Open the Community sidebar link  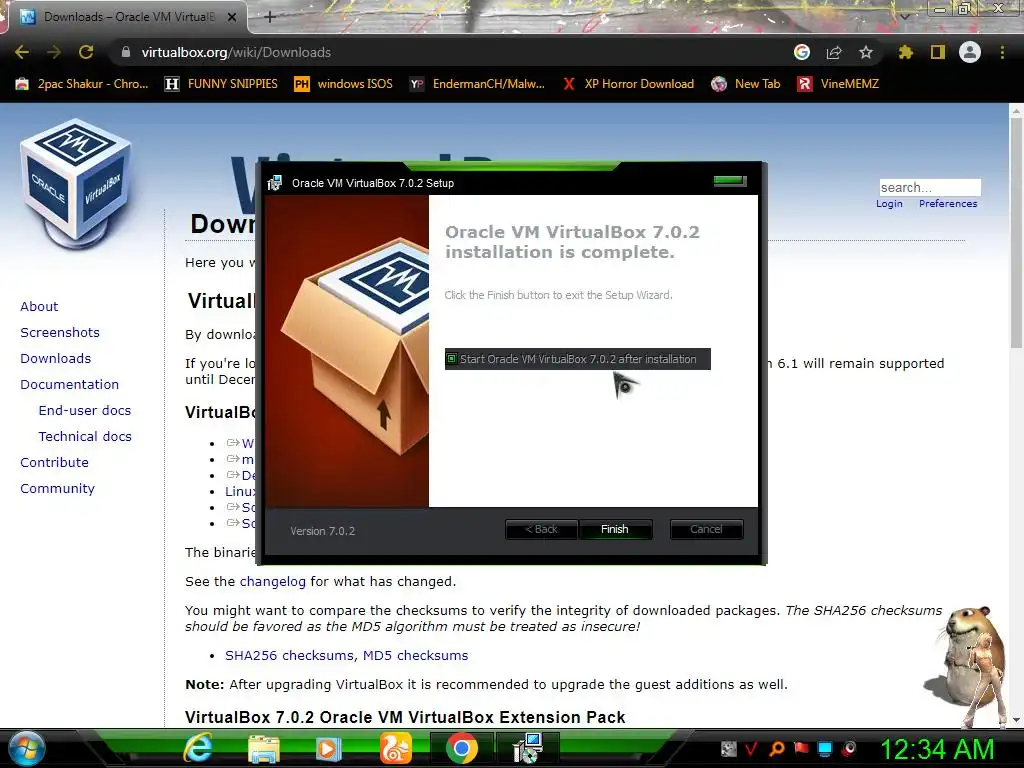click(x=57, y=488)
